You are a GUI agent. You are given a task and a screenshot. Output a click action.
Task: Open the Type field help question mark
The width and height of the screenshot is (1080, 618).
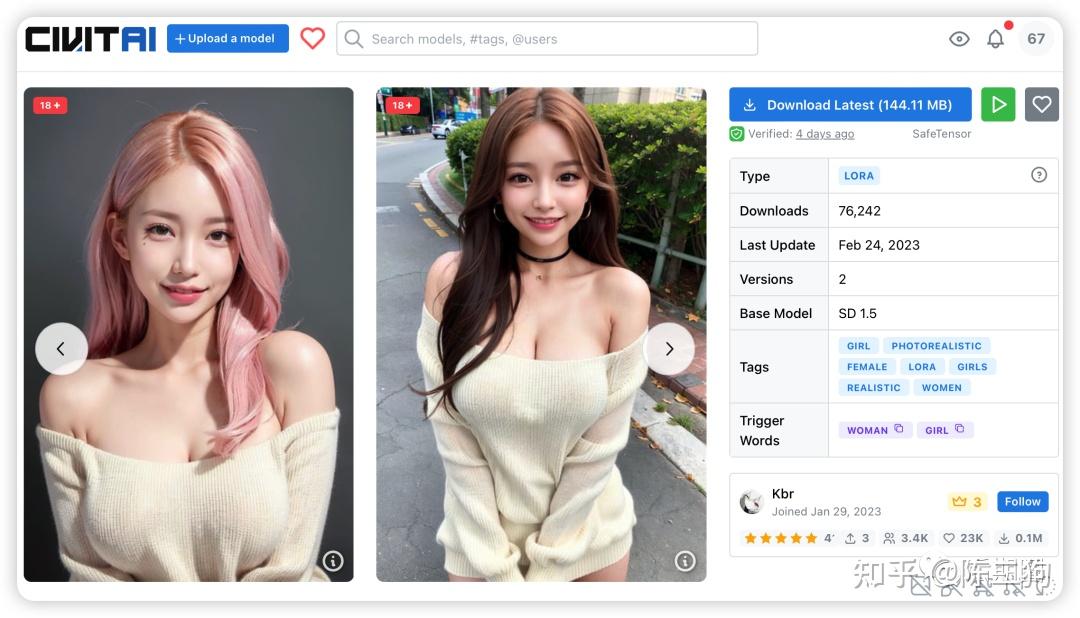1040,172
